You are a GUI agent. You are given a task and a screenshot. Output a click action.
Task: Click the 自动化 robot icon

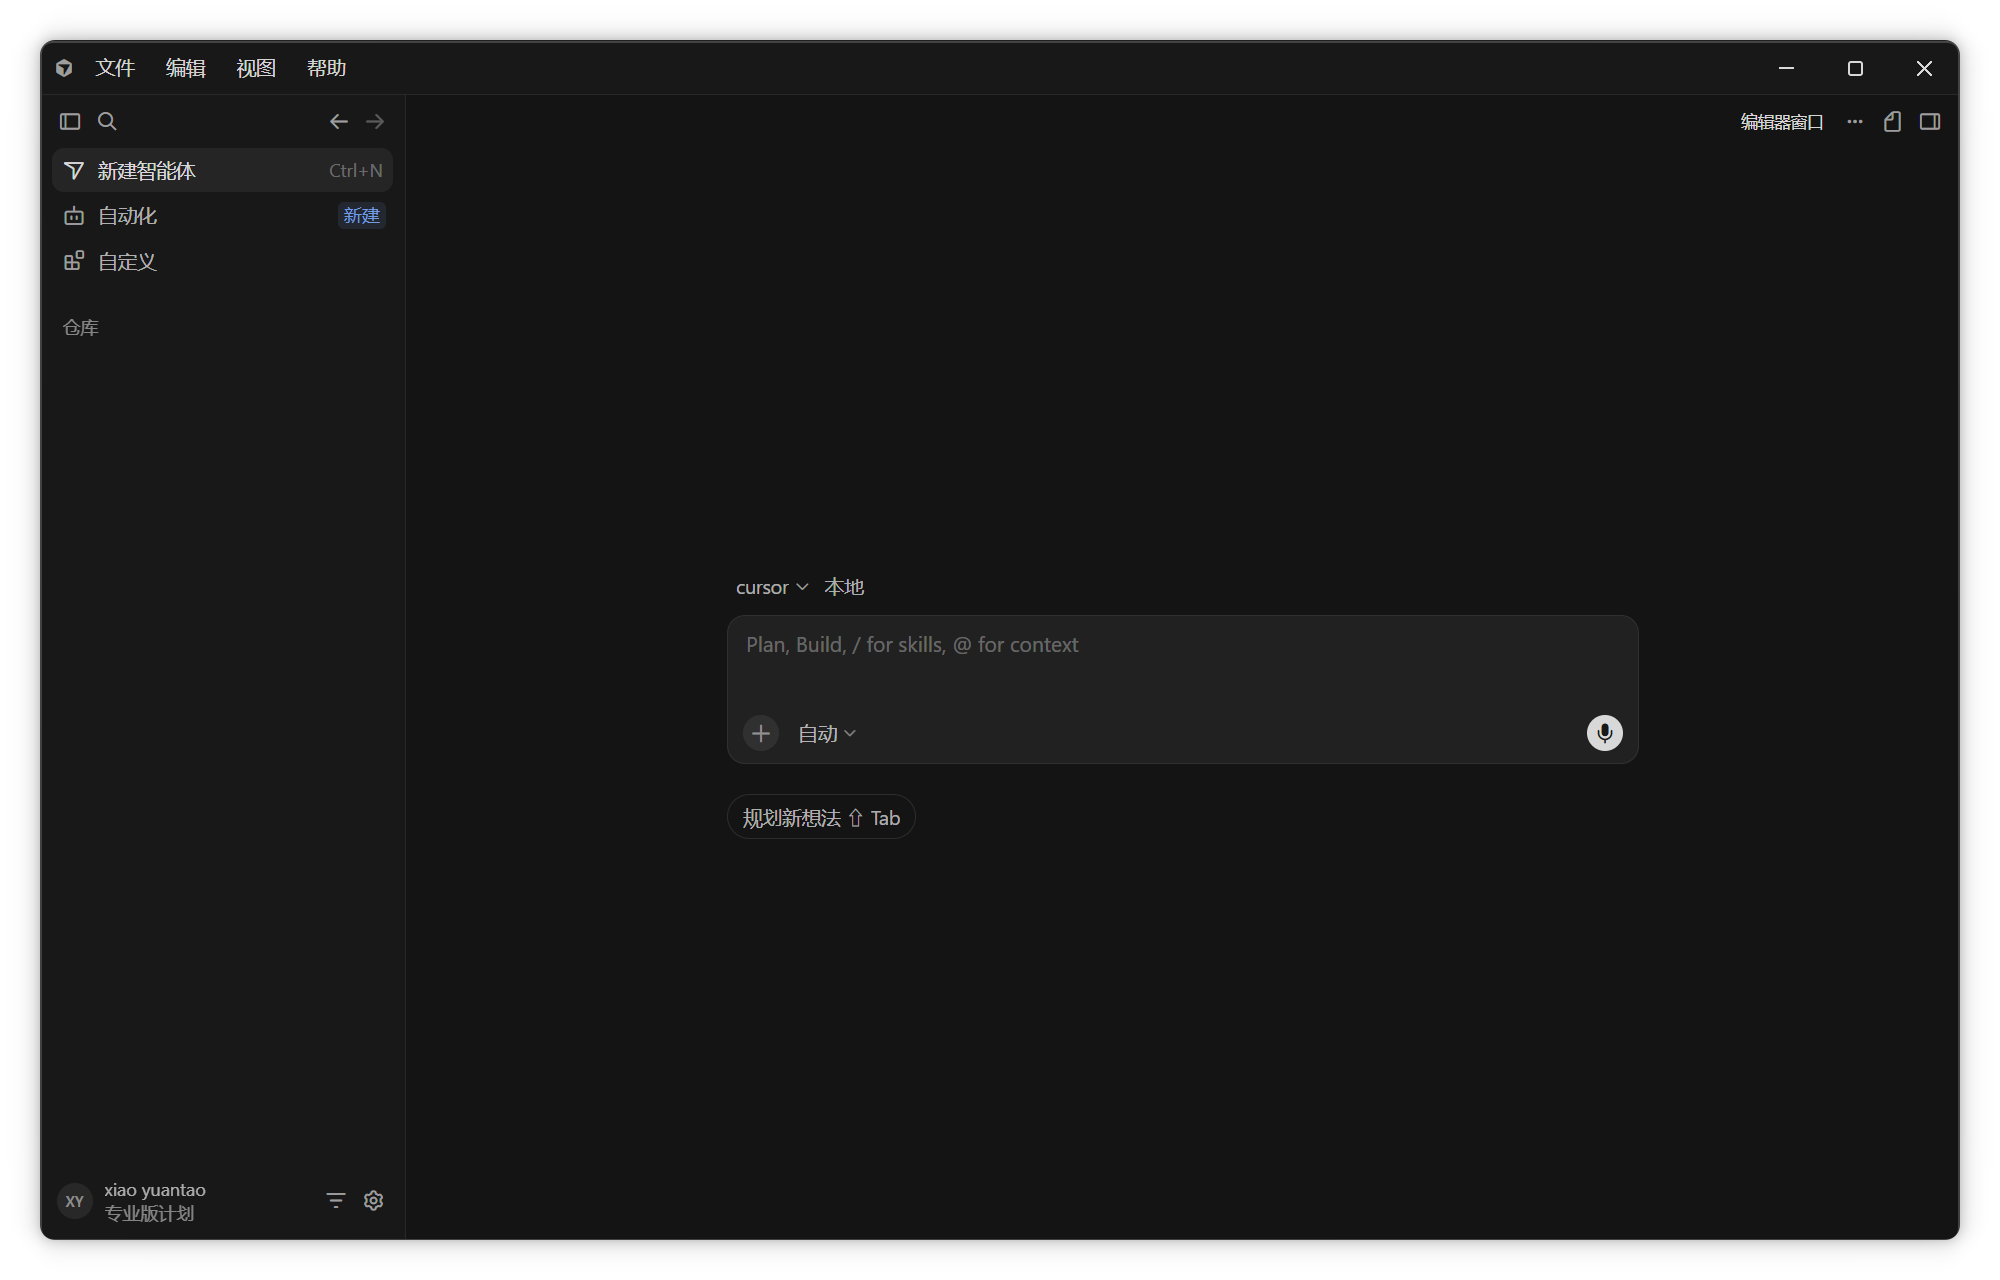point(74,216)
